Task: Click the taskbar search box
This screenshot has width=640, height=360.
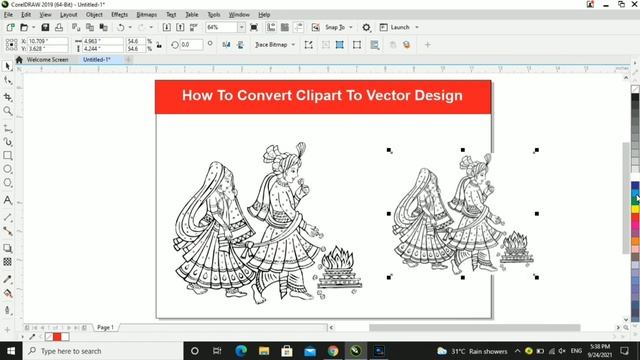Action: click(103, 351)
